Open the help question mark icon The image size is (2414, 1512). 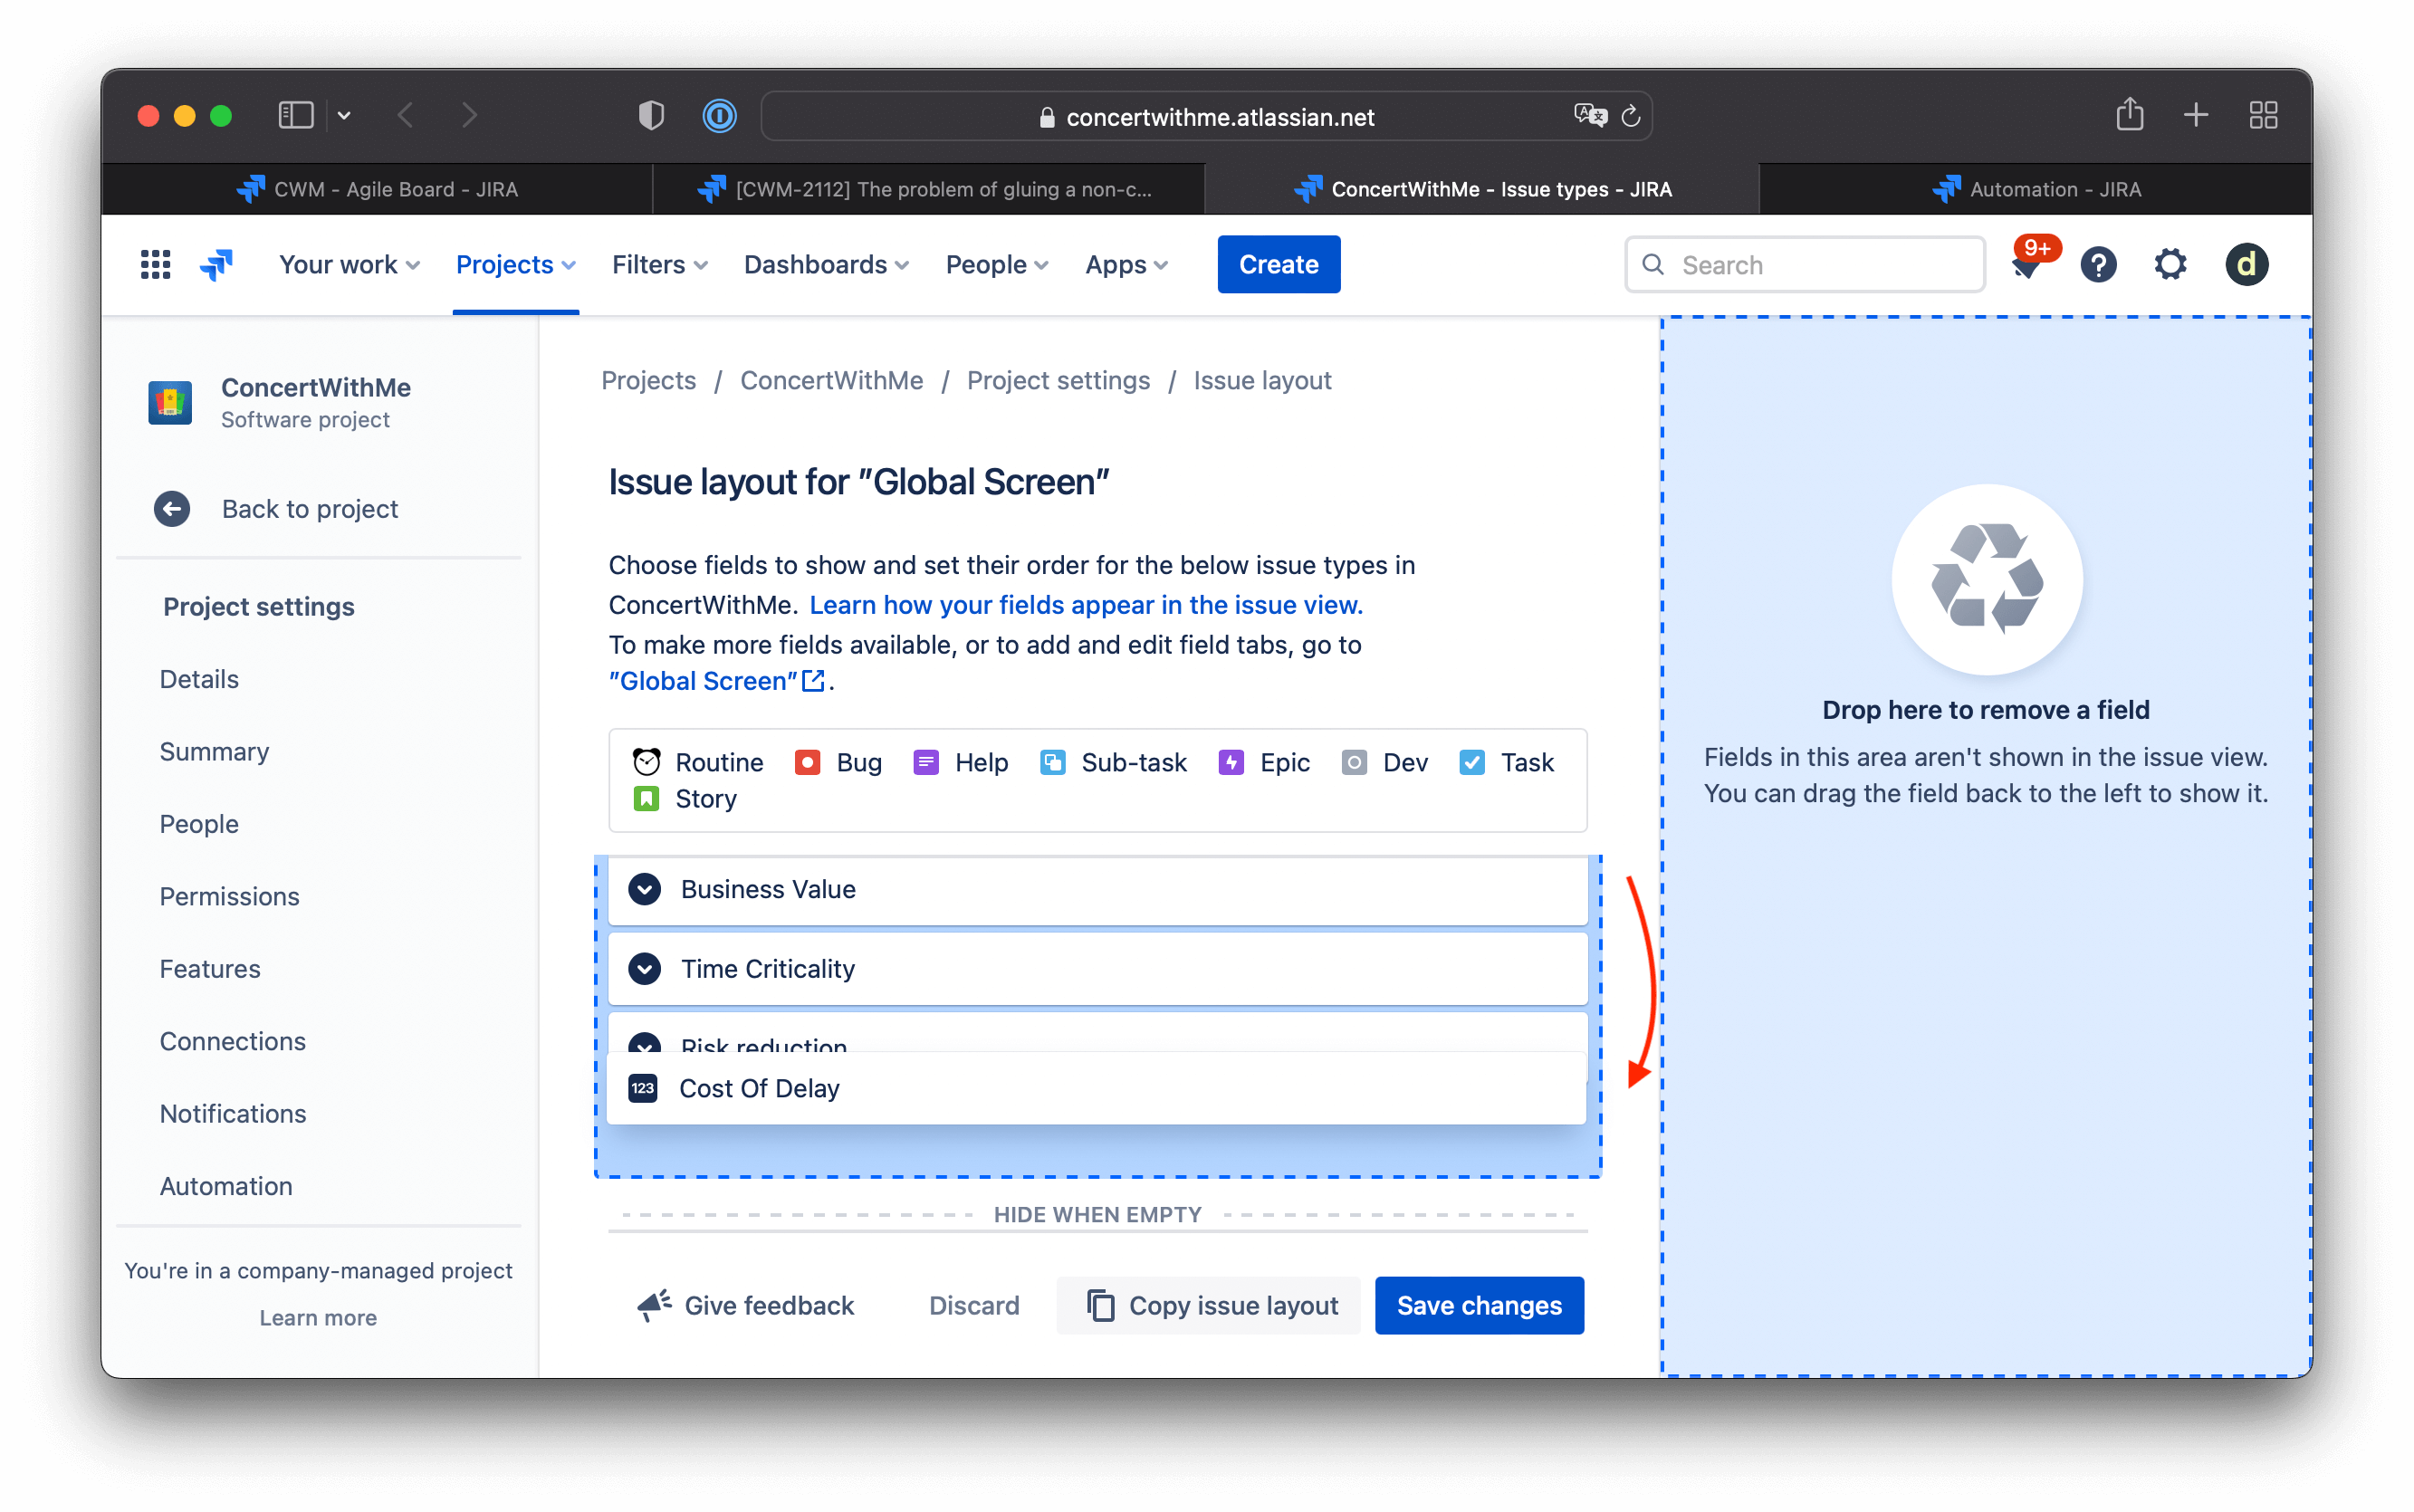click(x=2099, y=264)
